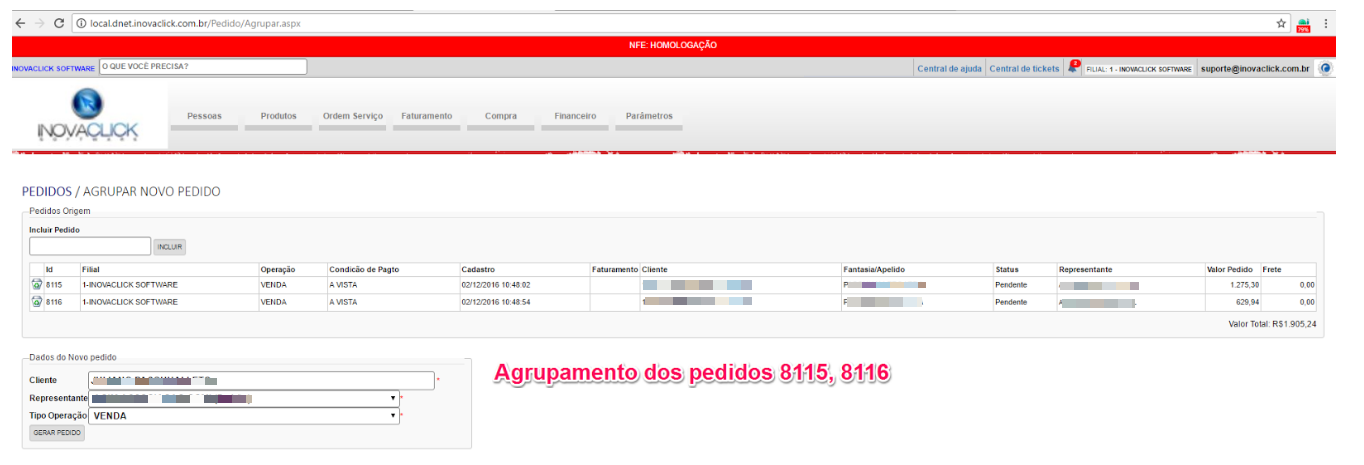
Task: Focus the 'O que você precisa?' search box
Action: coord(202,67)
